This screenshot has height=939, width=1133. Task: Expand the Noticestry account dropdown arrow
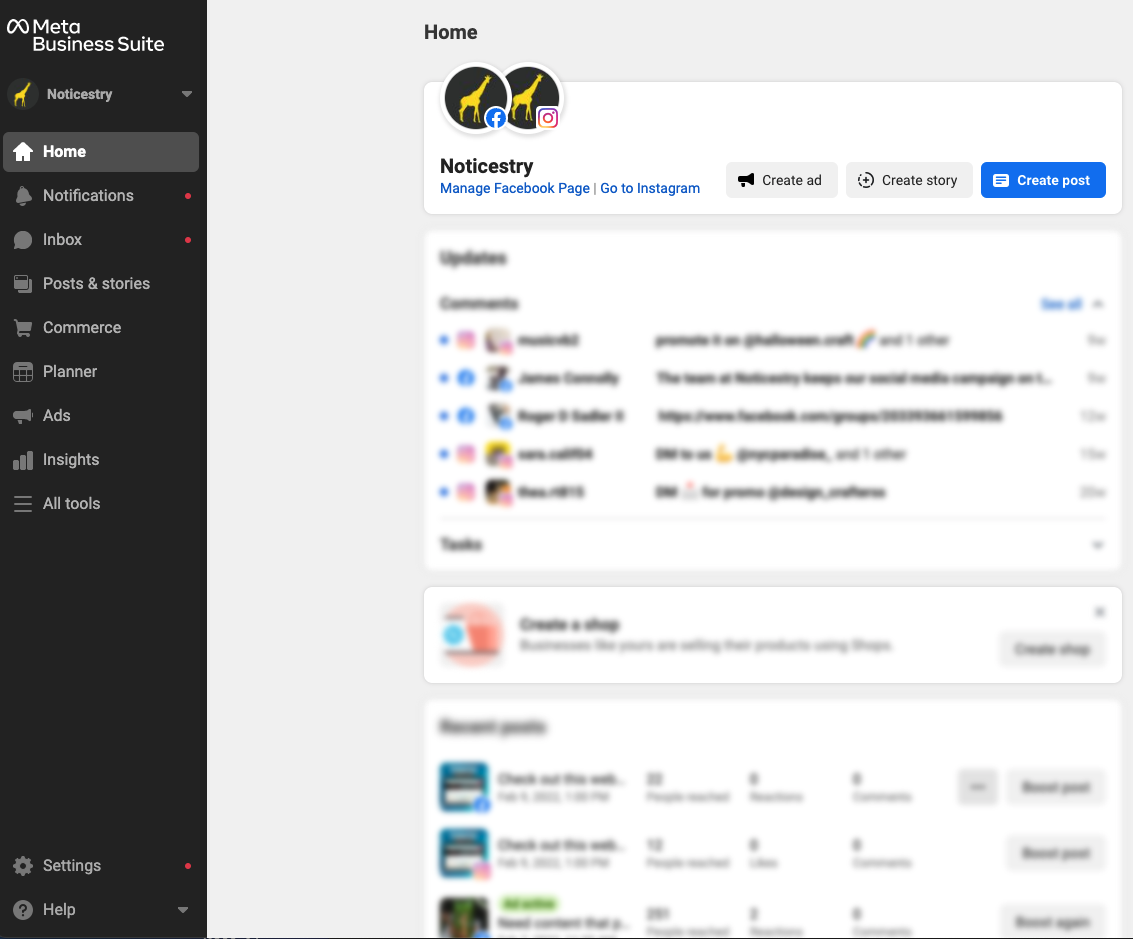coord(187,94)
